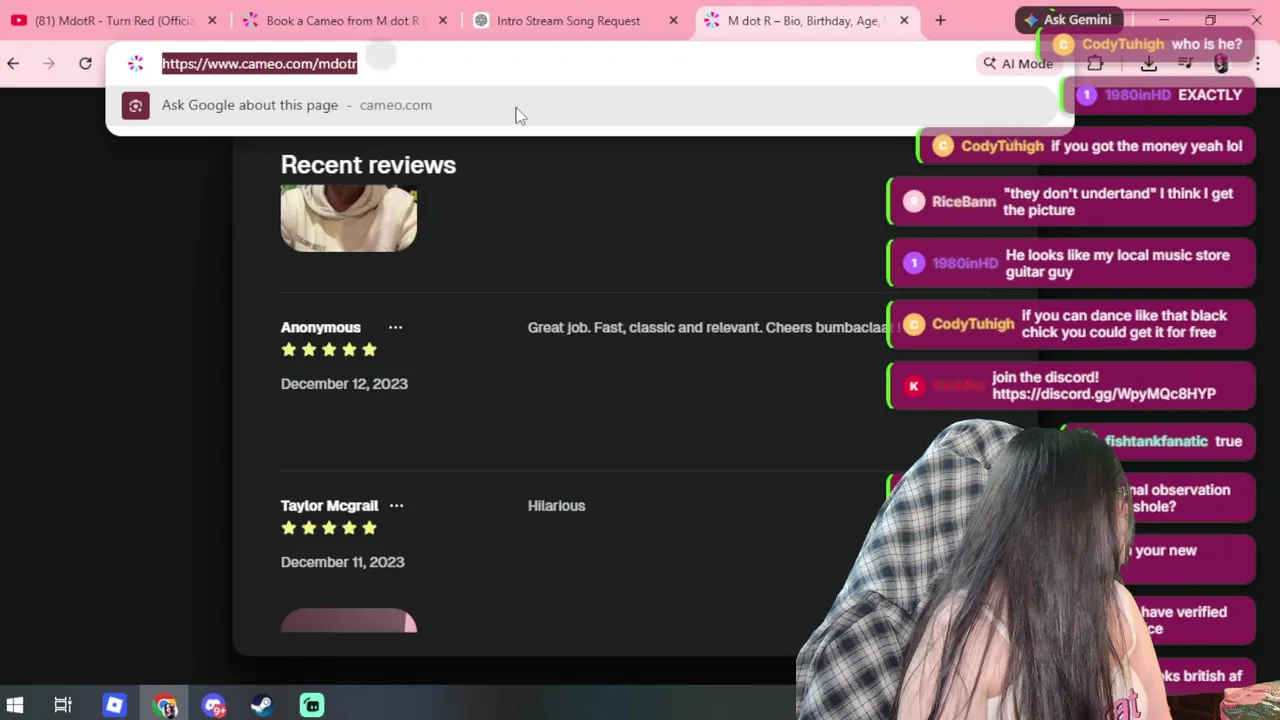Click the Anonymous reviewer name
This screenshot has width=1280, height=720.
tap(320, 327)
